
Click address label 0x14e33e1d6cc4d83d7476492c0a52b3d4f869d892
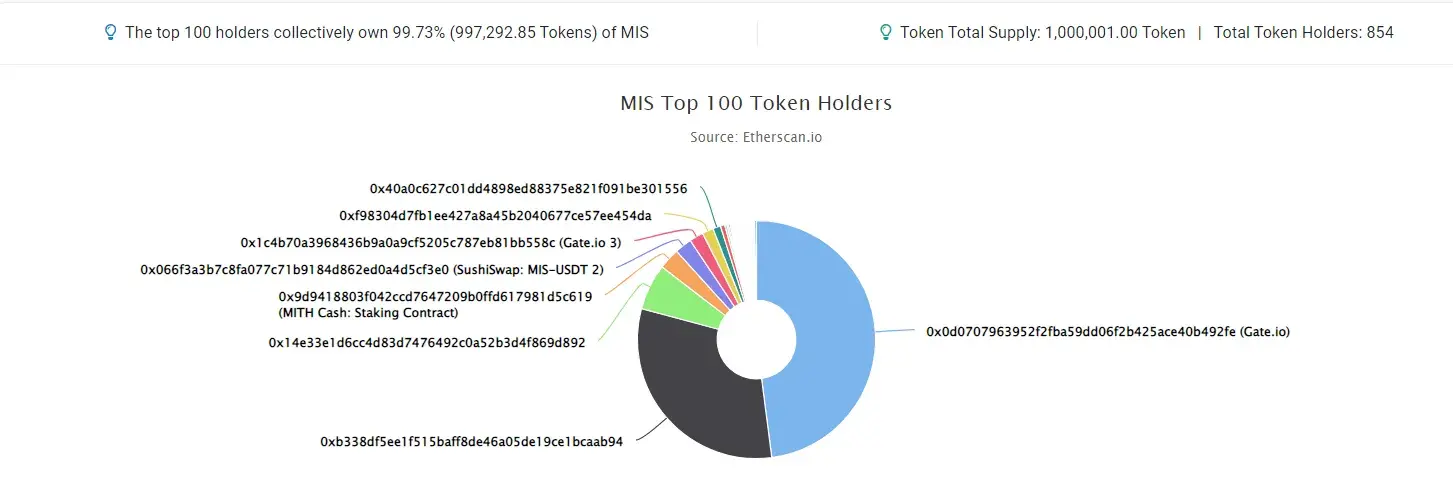427,342
